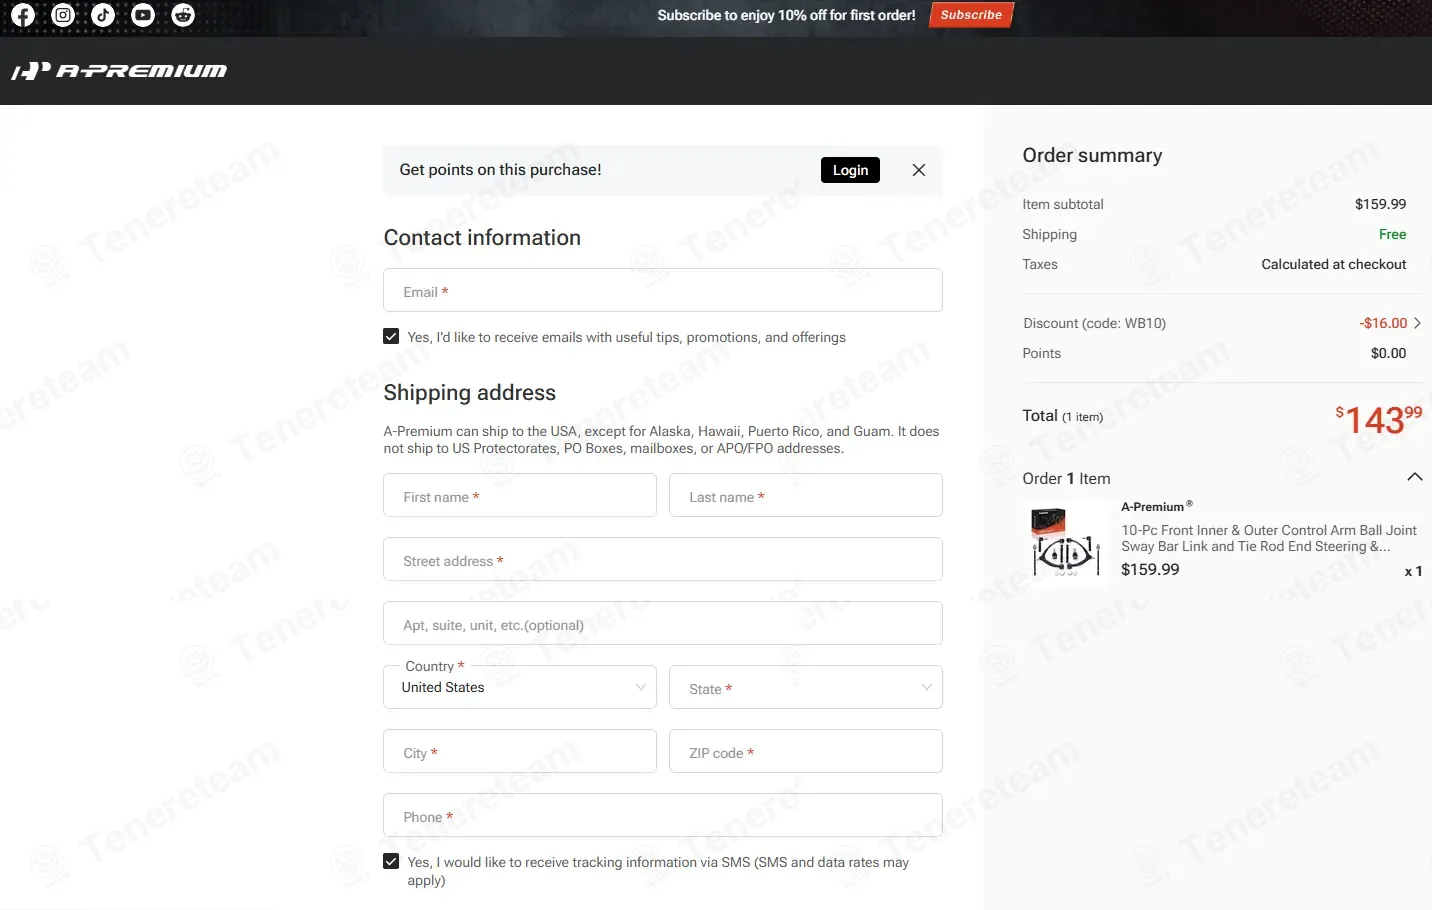Open the YouTube social link
The height and width of the screenshot is (910, 1432).
(143, 15)
